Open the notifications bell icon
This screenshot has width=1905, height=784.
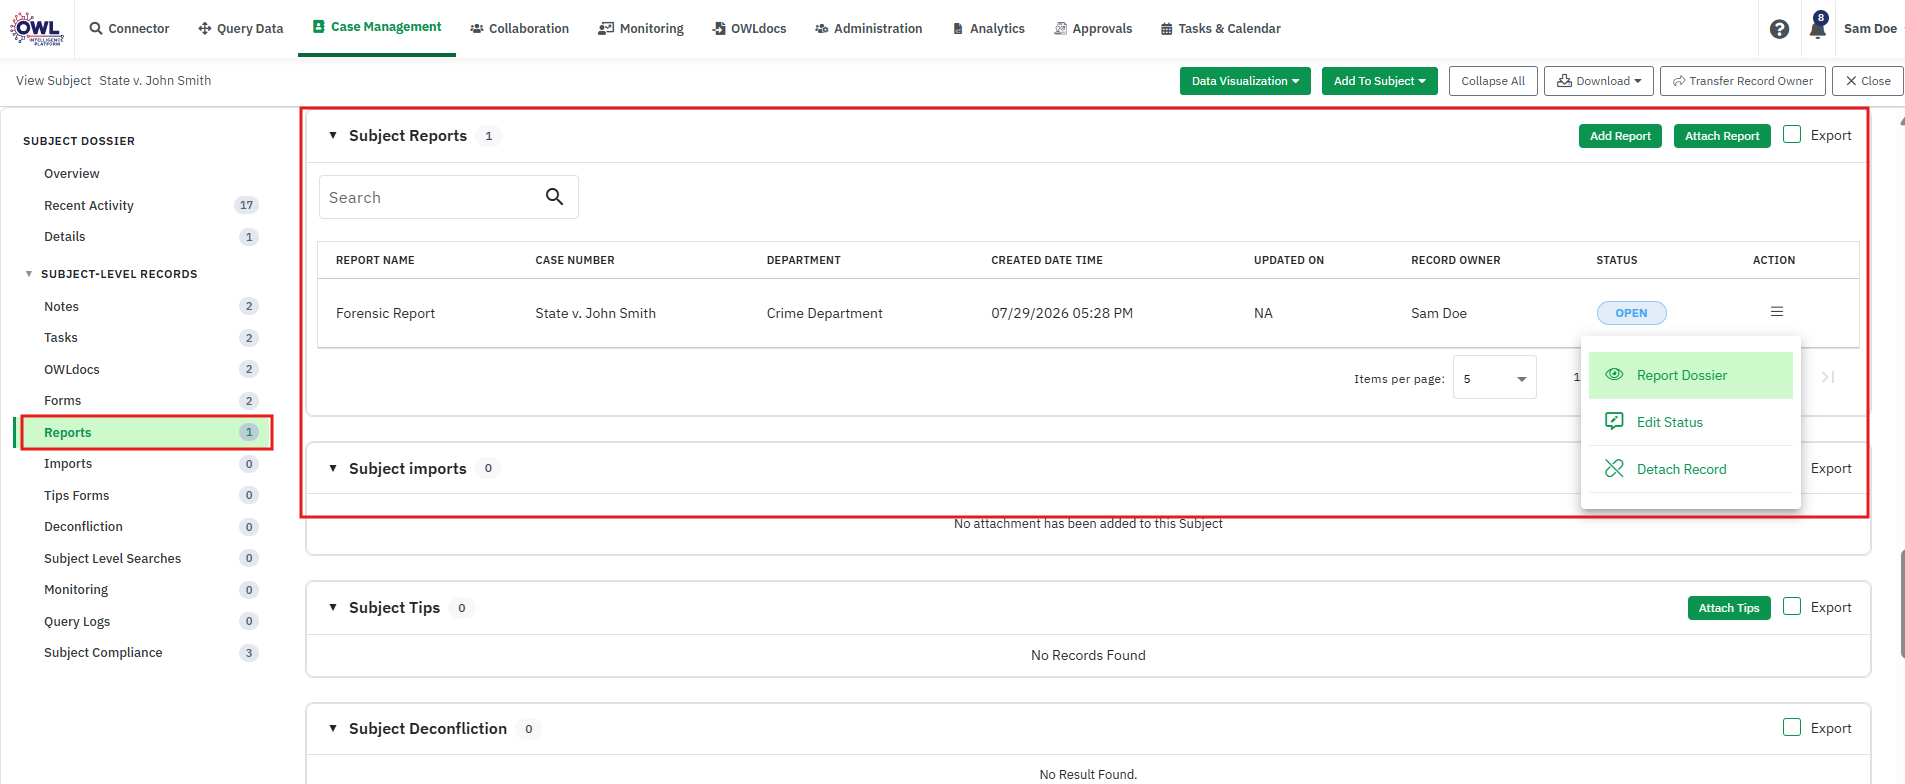1817,27
